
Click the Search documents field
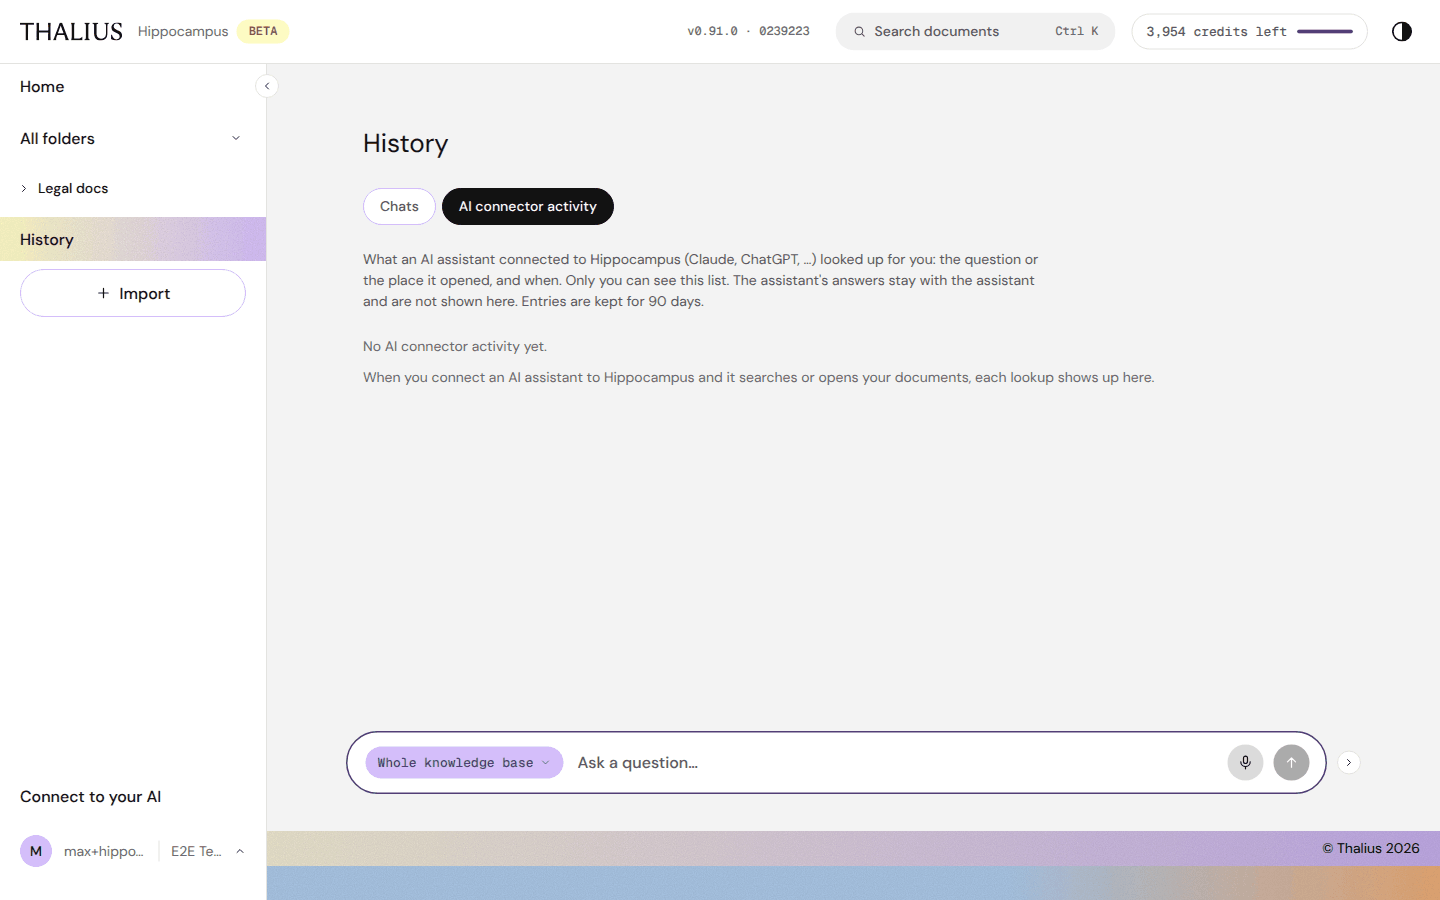[975, 31]
